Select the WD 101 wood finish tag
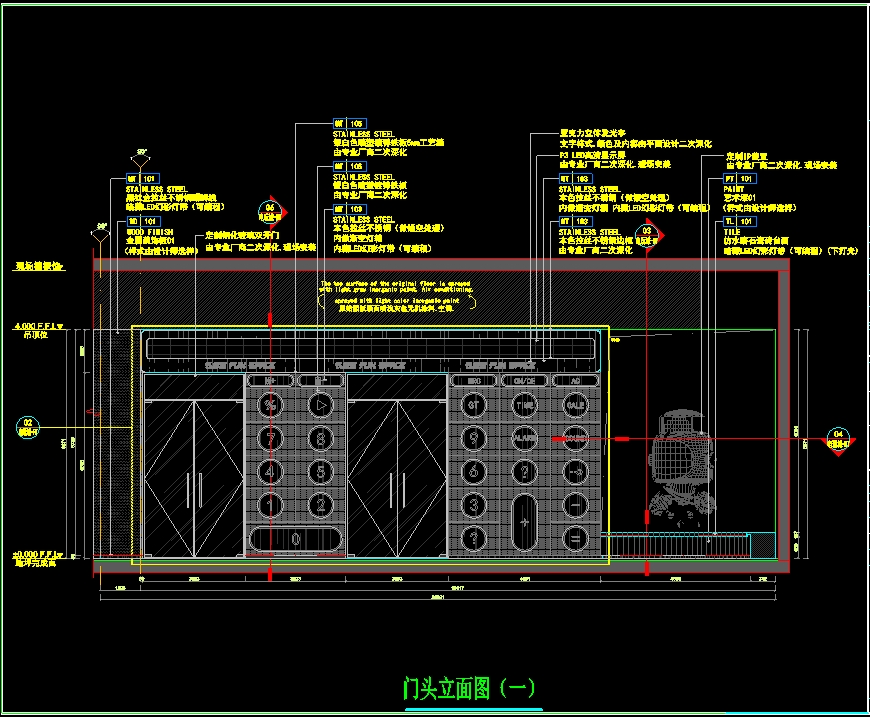870x717 pixels. coord(142,220)
